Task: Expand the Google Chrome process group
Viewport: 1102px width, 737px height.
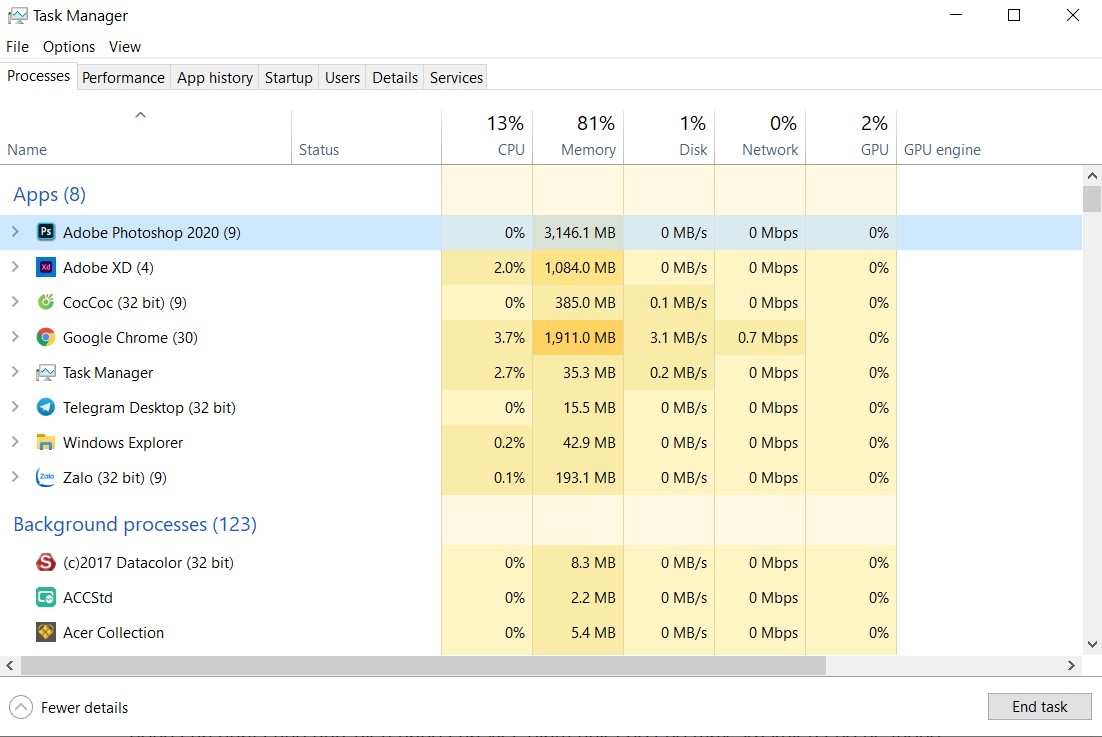Action: 15,338
